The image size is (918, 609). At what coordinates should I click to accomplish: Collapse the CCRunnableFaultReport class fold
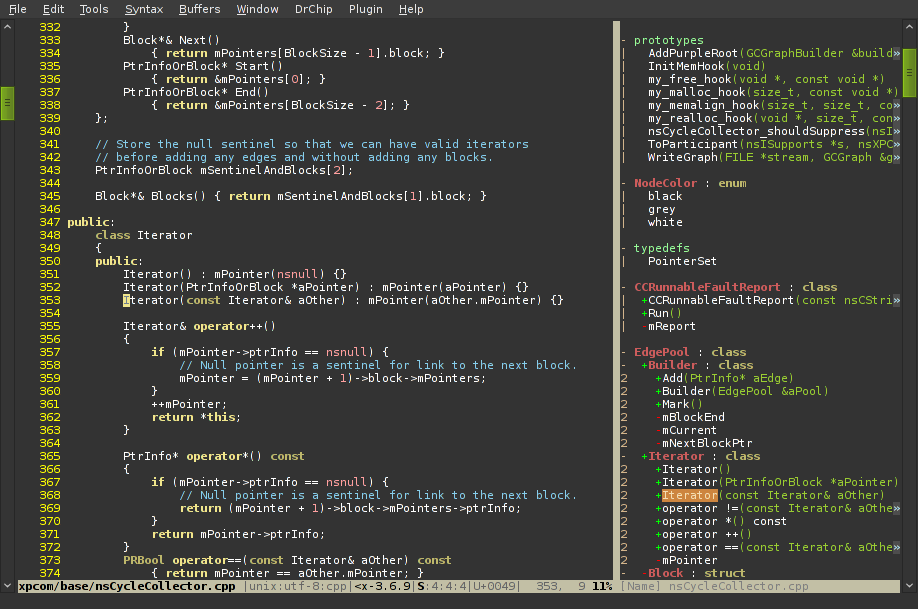point(624,287)
